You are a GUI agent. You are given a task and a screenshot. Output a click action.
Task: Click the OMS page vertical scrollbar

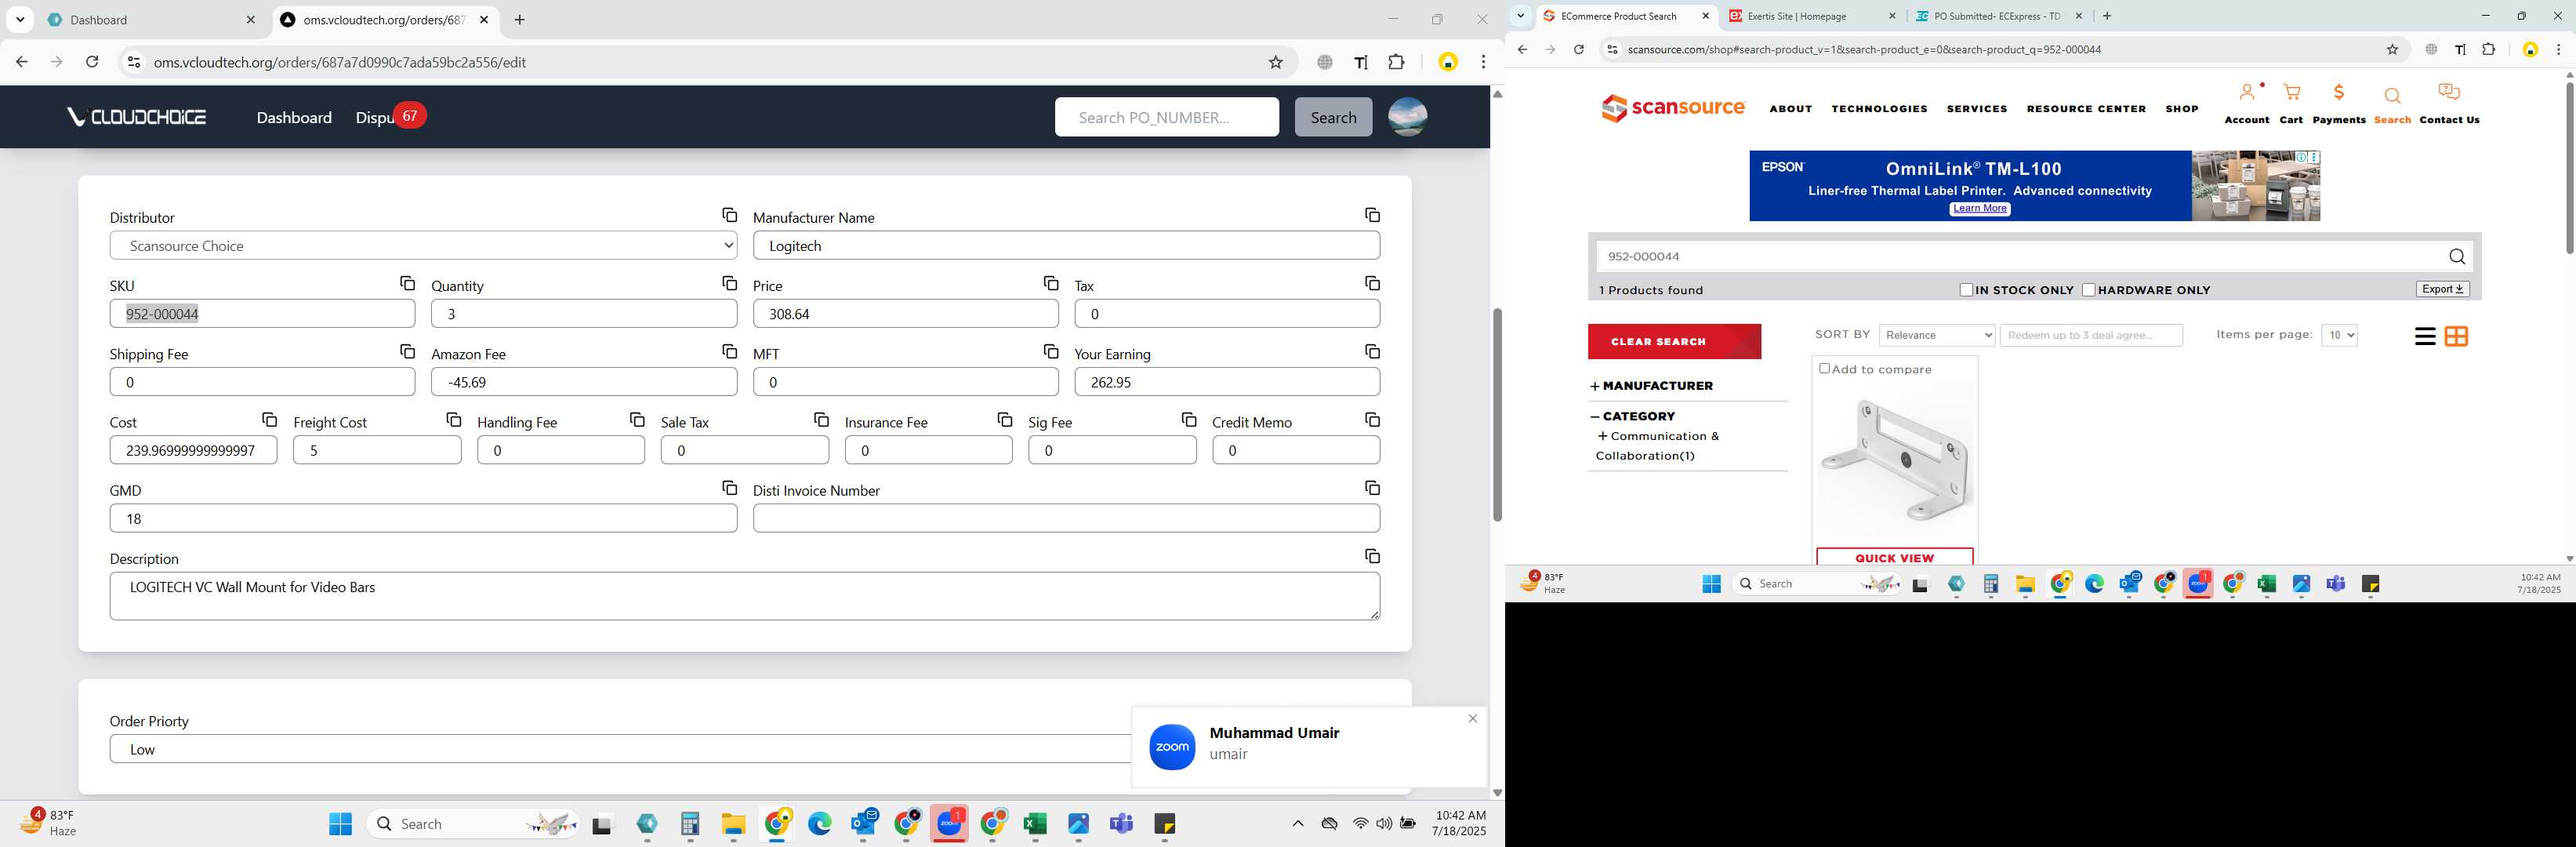tap(1496, 414)
